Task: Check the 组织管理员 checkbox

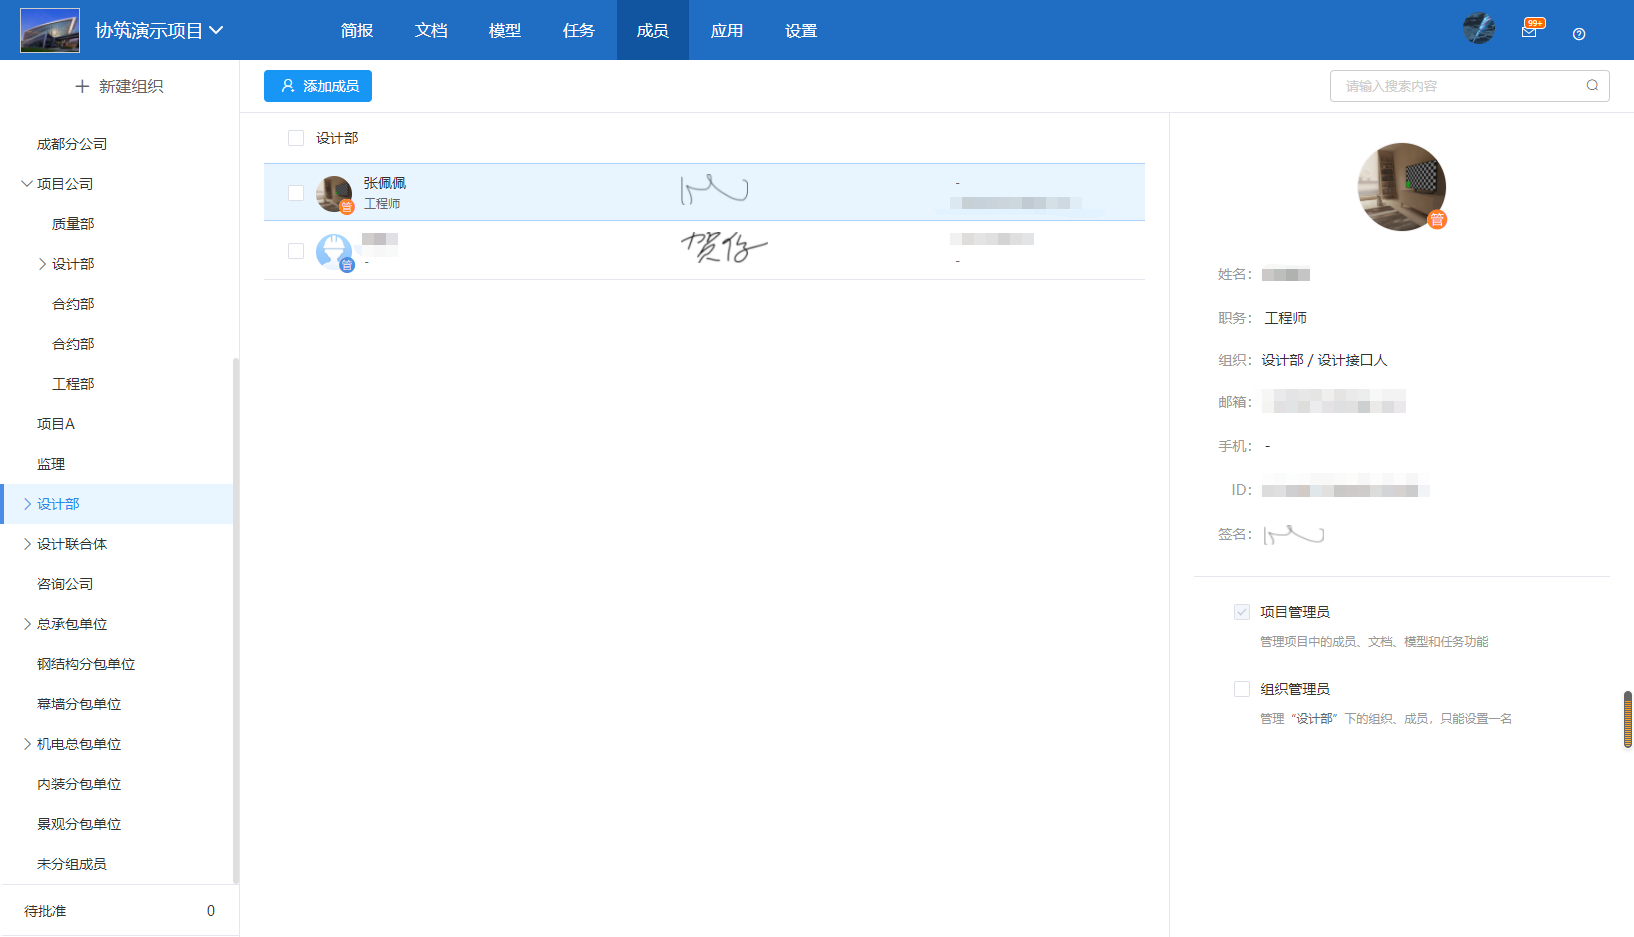Action: (1242, 688)
